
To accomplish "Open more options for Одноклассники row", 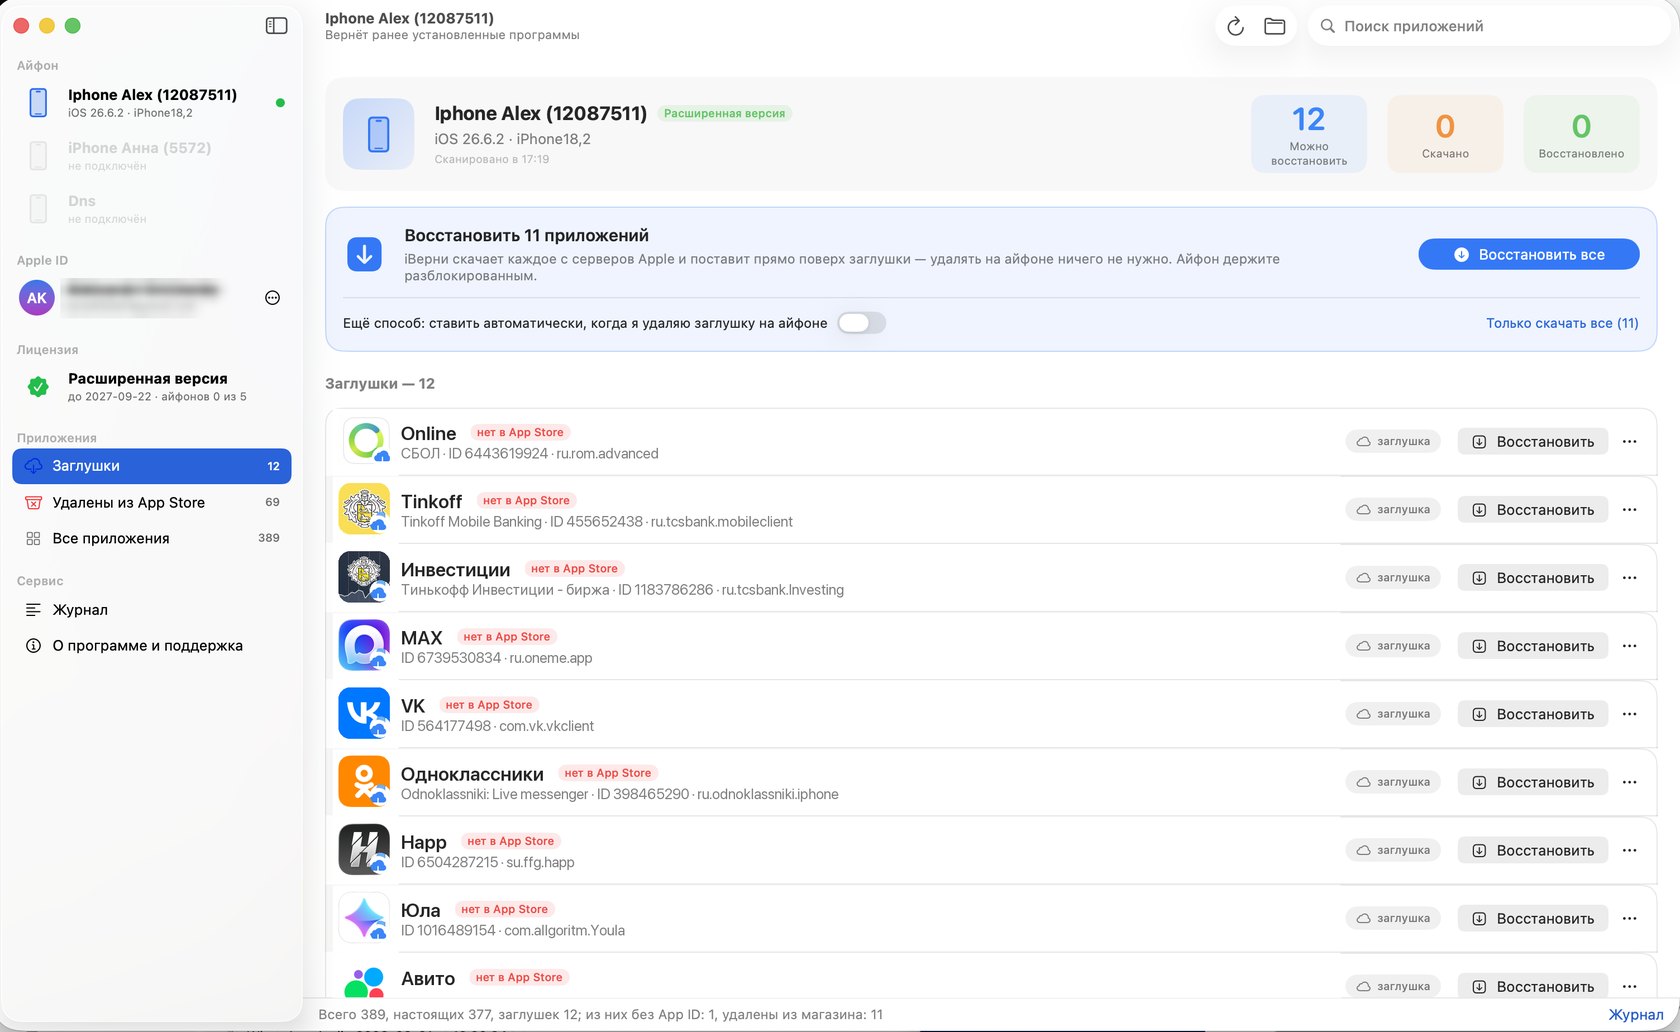I will [1629, 781].
